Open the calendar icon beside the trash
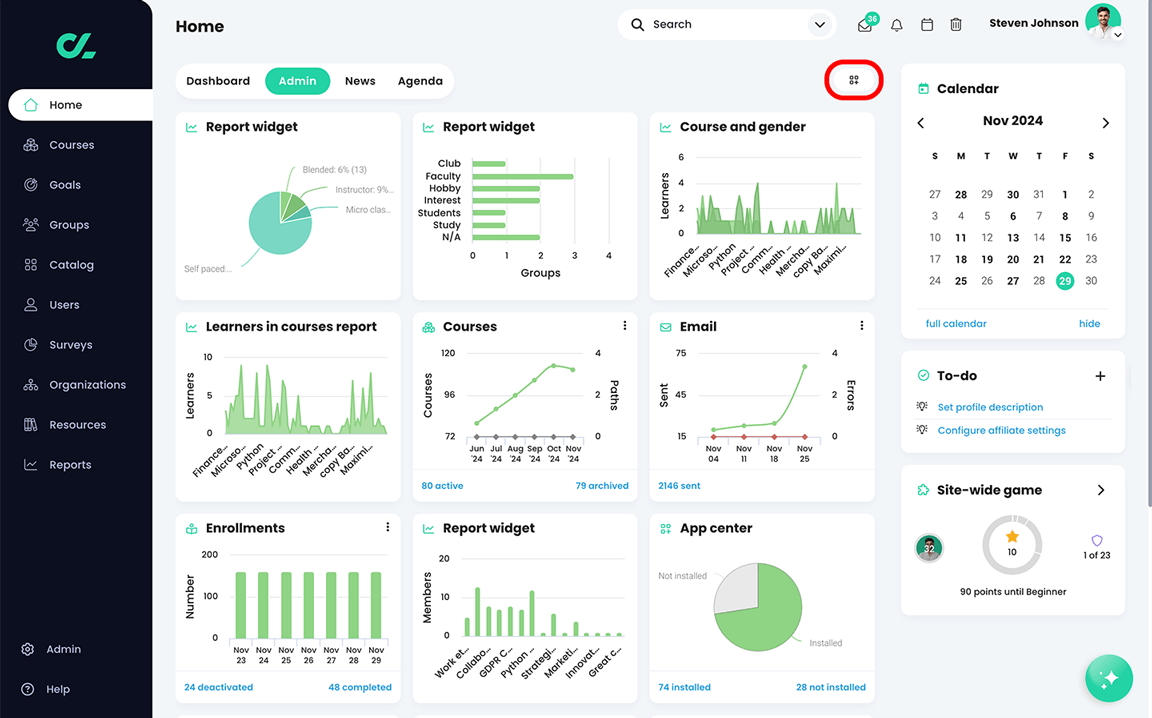1152x718 pixels. [x=926, y=24]
